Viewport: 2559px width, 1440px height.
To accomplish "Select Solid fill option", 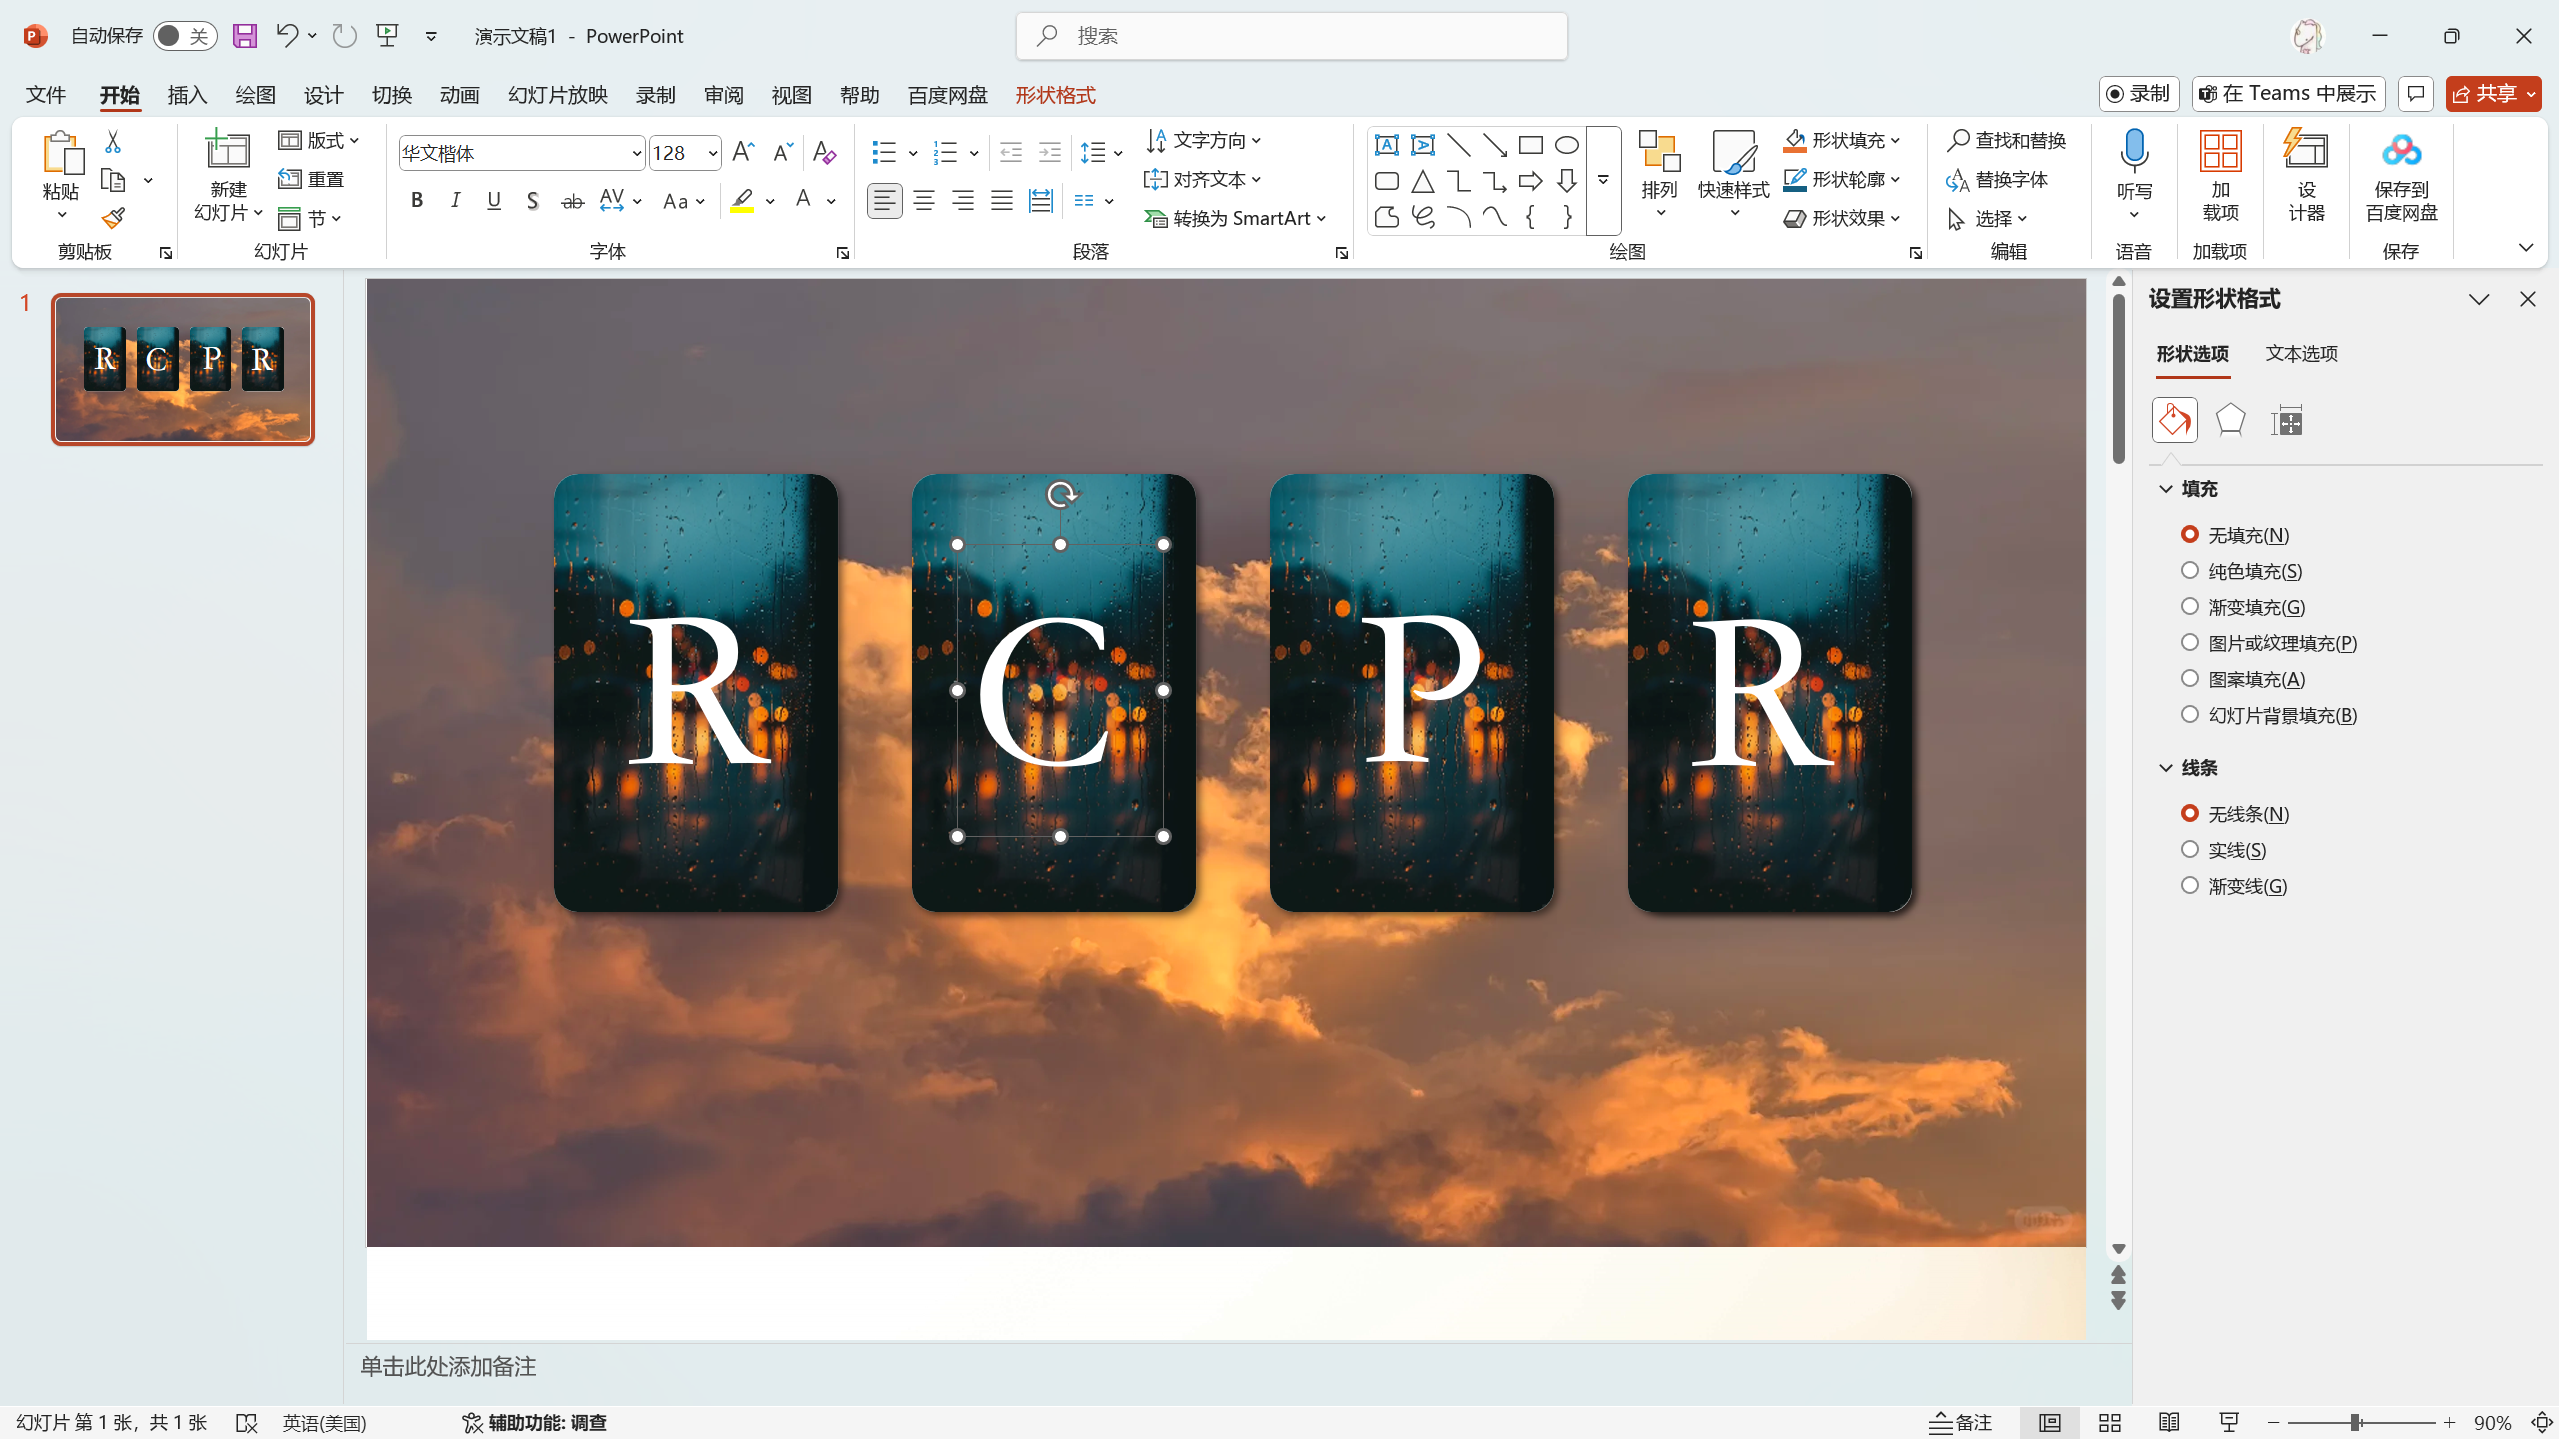I will pos(2190,571).
